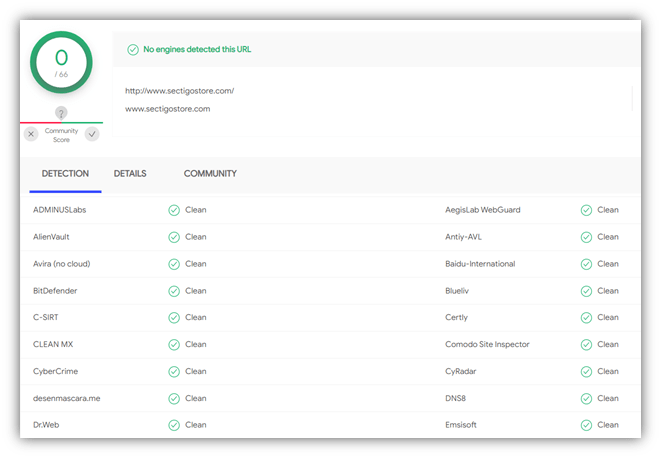Select the Comodo Site Inspector engine name
Viewport: 661px width, 458px height.
pos(487,344)
